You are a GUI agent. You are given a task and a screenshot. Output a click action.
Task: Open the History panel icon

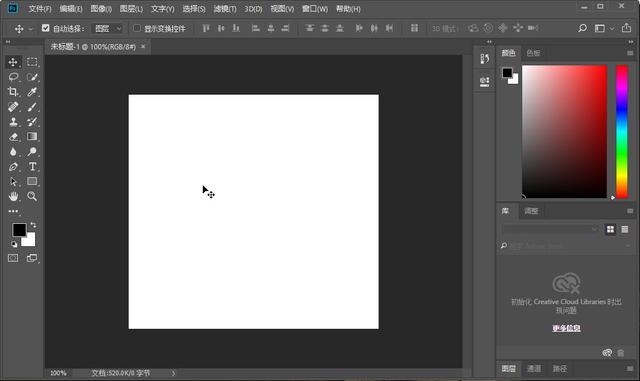coord(484,59)
